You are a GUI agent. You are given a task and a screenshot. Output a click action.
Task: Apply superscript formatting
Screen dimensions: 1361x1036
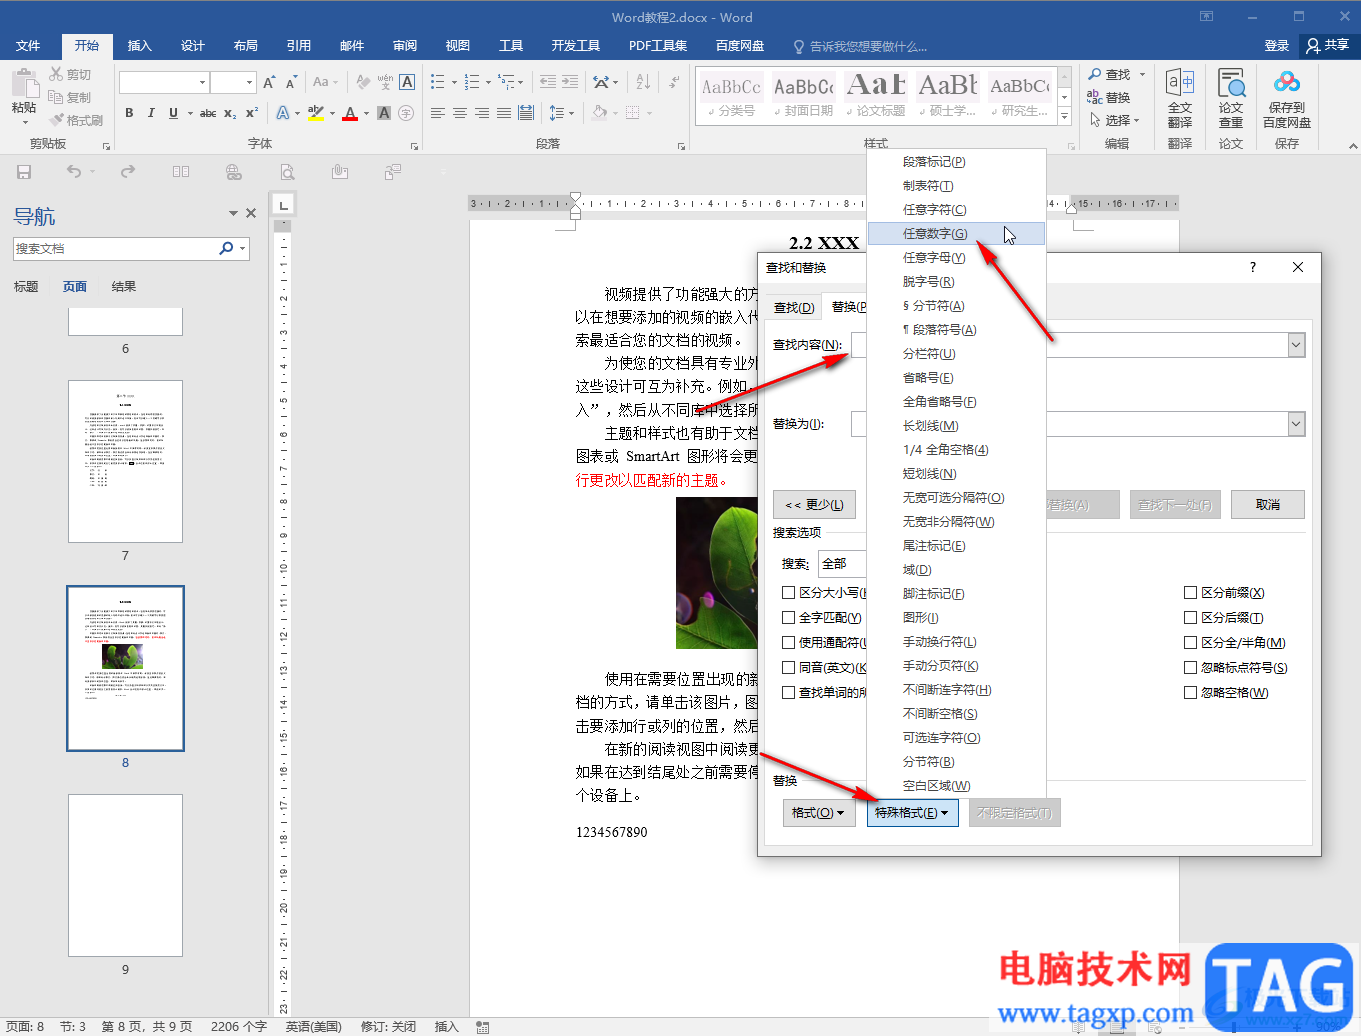click(x=252, y=113)
